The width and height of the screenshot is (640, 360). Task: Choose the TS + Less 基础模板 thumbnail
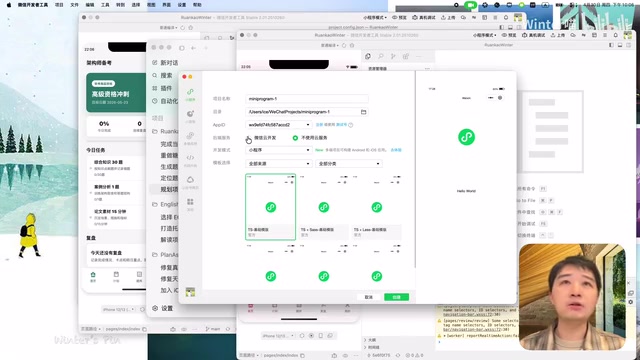coord(377,207)
